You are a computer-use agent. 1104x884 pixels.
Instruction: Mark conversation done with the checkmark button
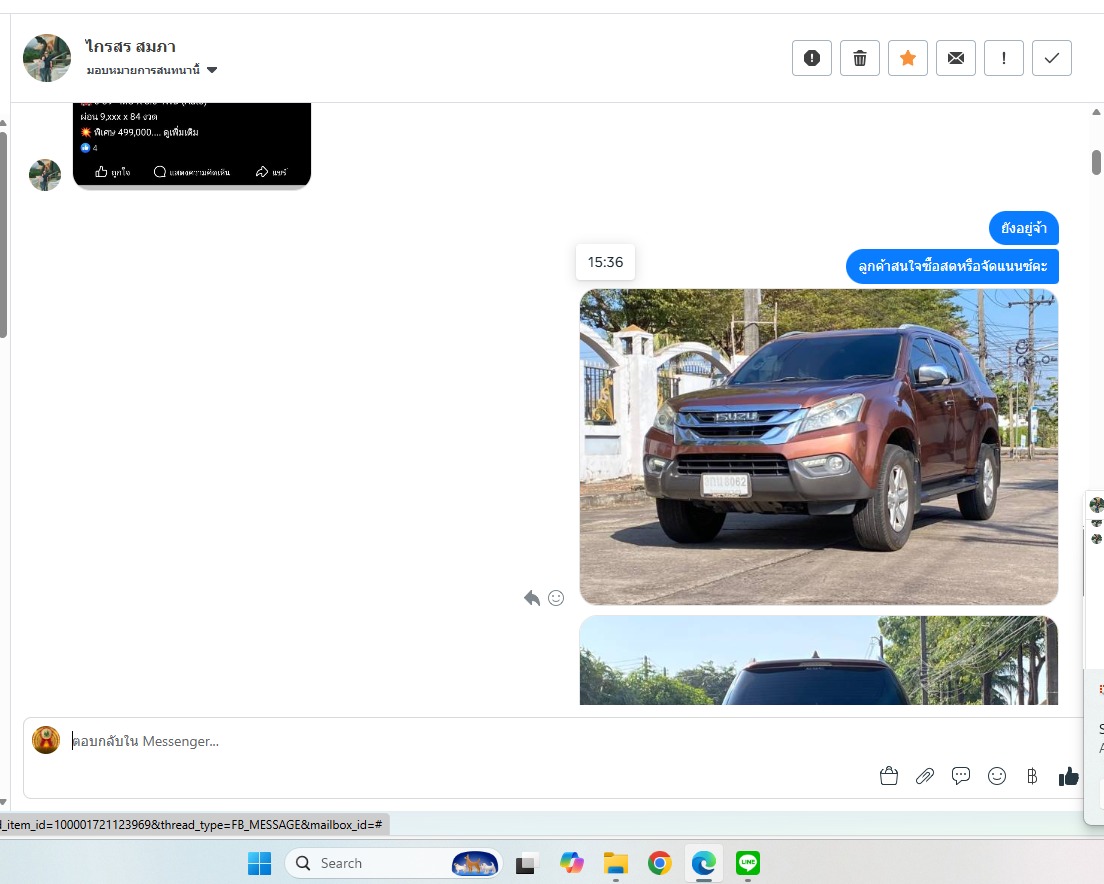pyautogui.click(x=1052, y=58)
